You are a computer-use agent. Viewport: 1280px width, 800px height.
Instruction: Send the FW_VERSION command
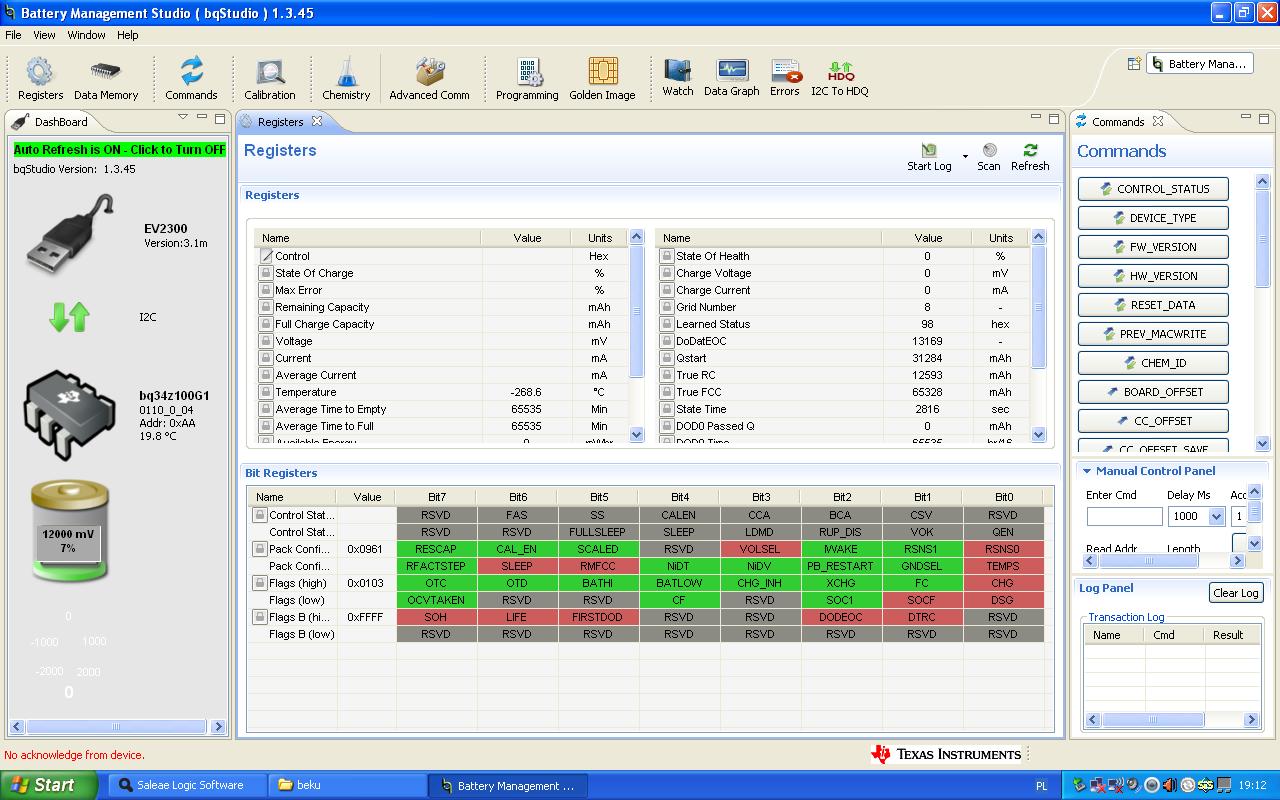1153,247
